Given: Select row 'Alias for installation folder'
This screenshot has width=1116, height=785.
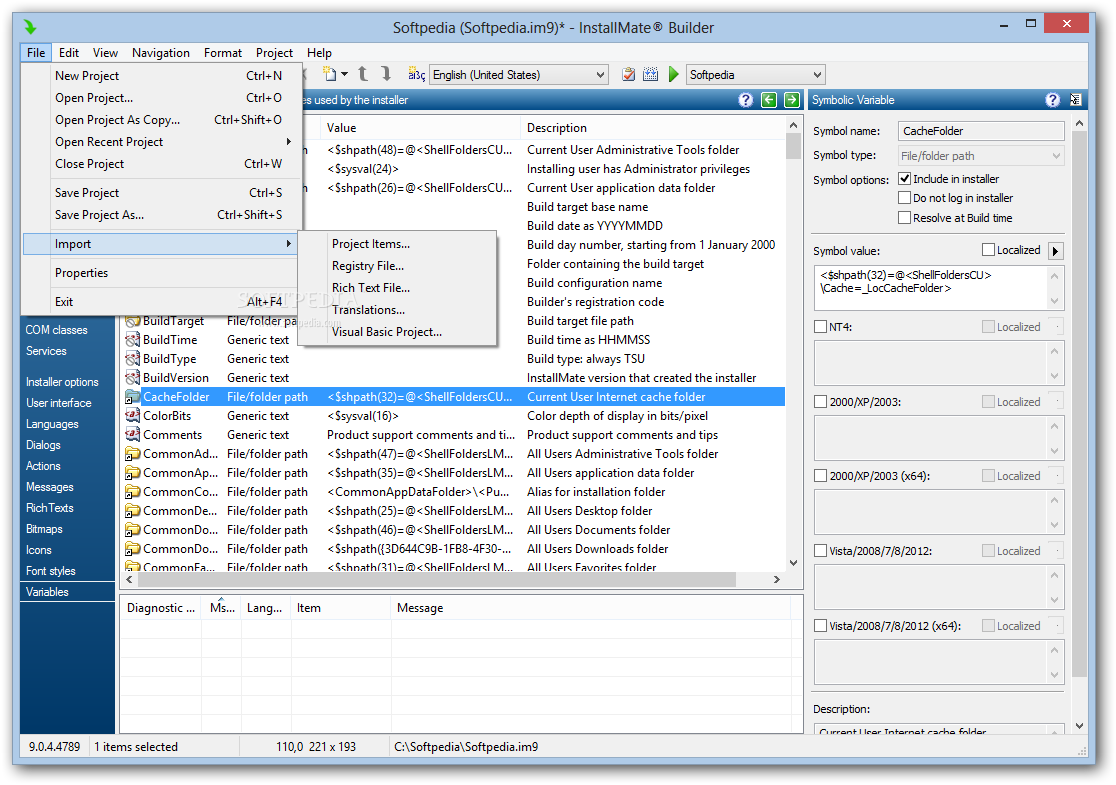Looking at the screenshot, I should [x=454, y=492].
